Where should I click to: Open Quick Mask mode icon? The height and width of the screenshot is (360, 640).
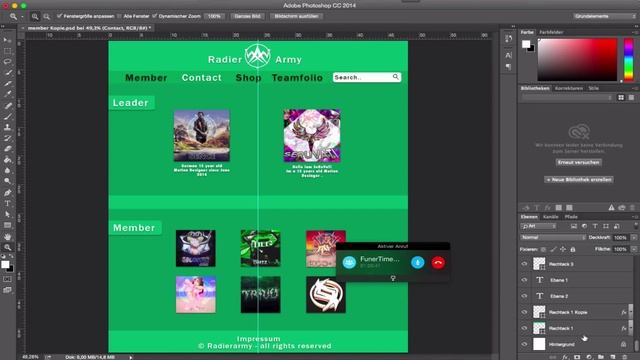click(7, 279)
